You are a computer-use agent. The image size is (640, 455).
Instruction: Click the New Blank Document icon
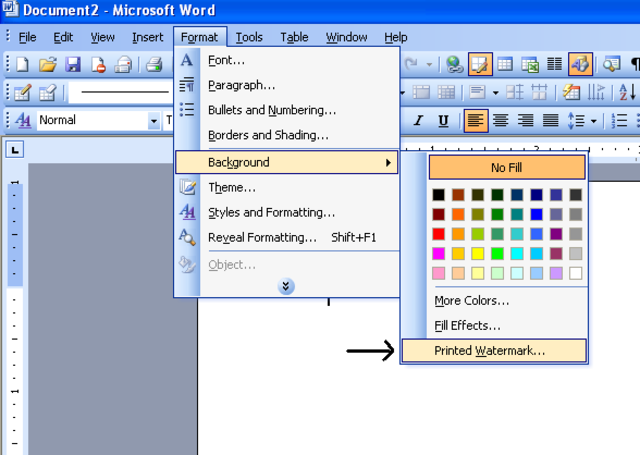click(22, 64)
